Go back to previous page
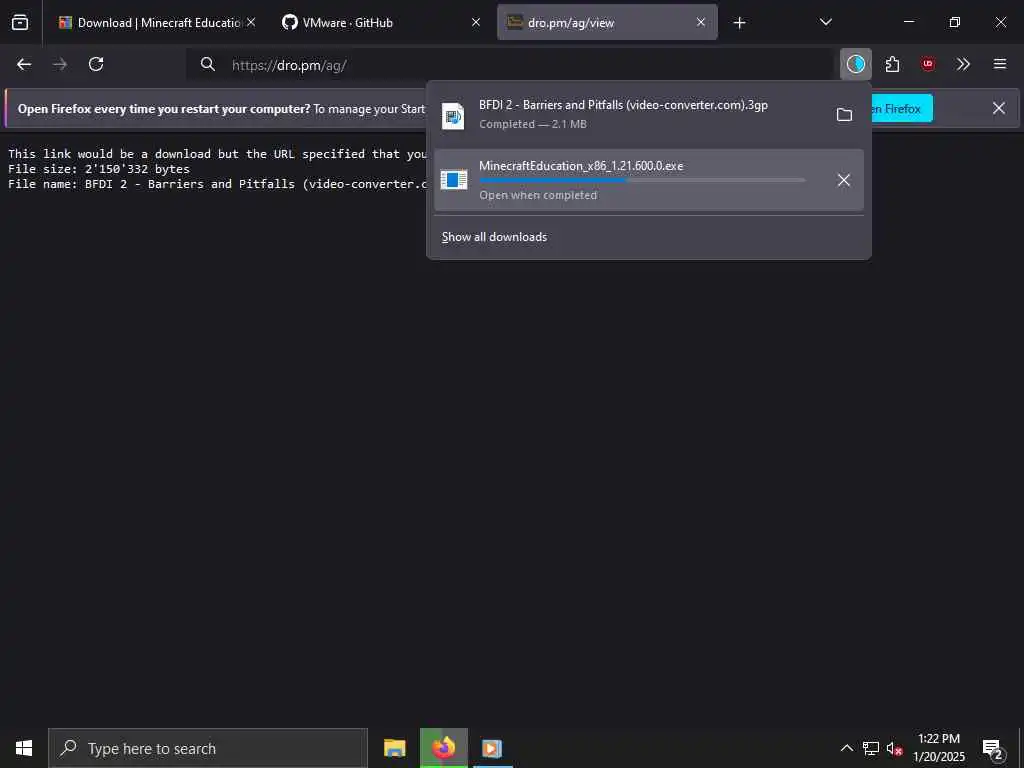The width and height of the screenshot is (1024, 768). 24,64
